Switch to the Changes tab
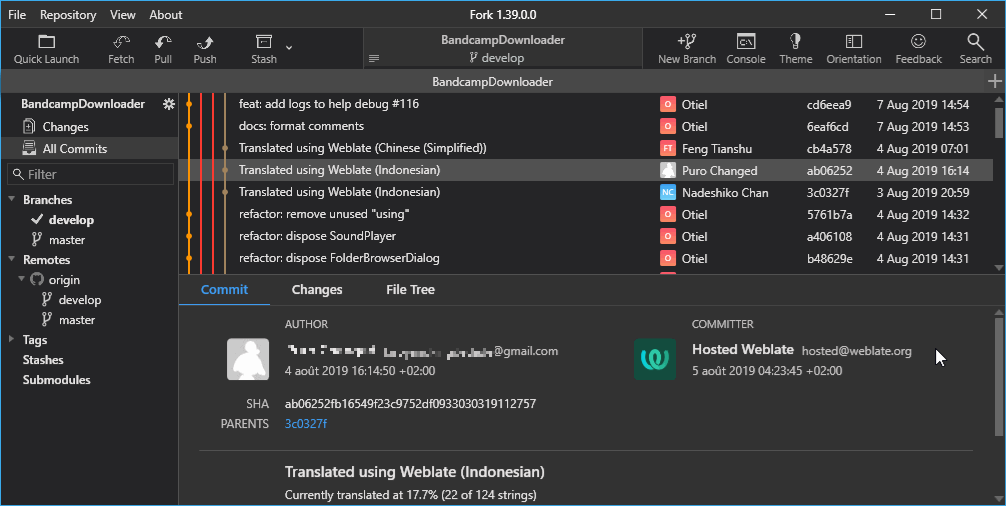 coord(317,290)
